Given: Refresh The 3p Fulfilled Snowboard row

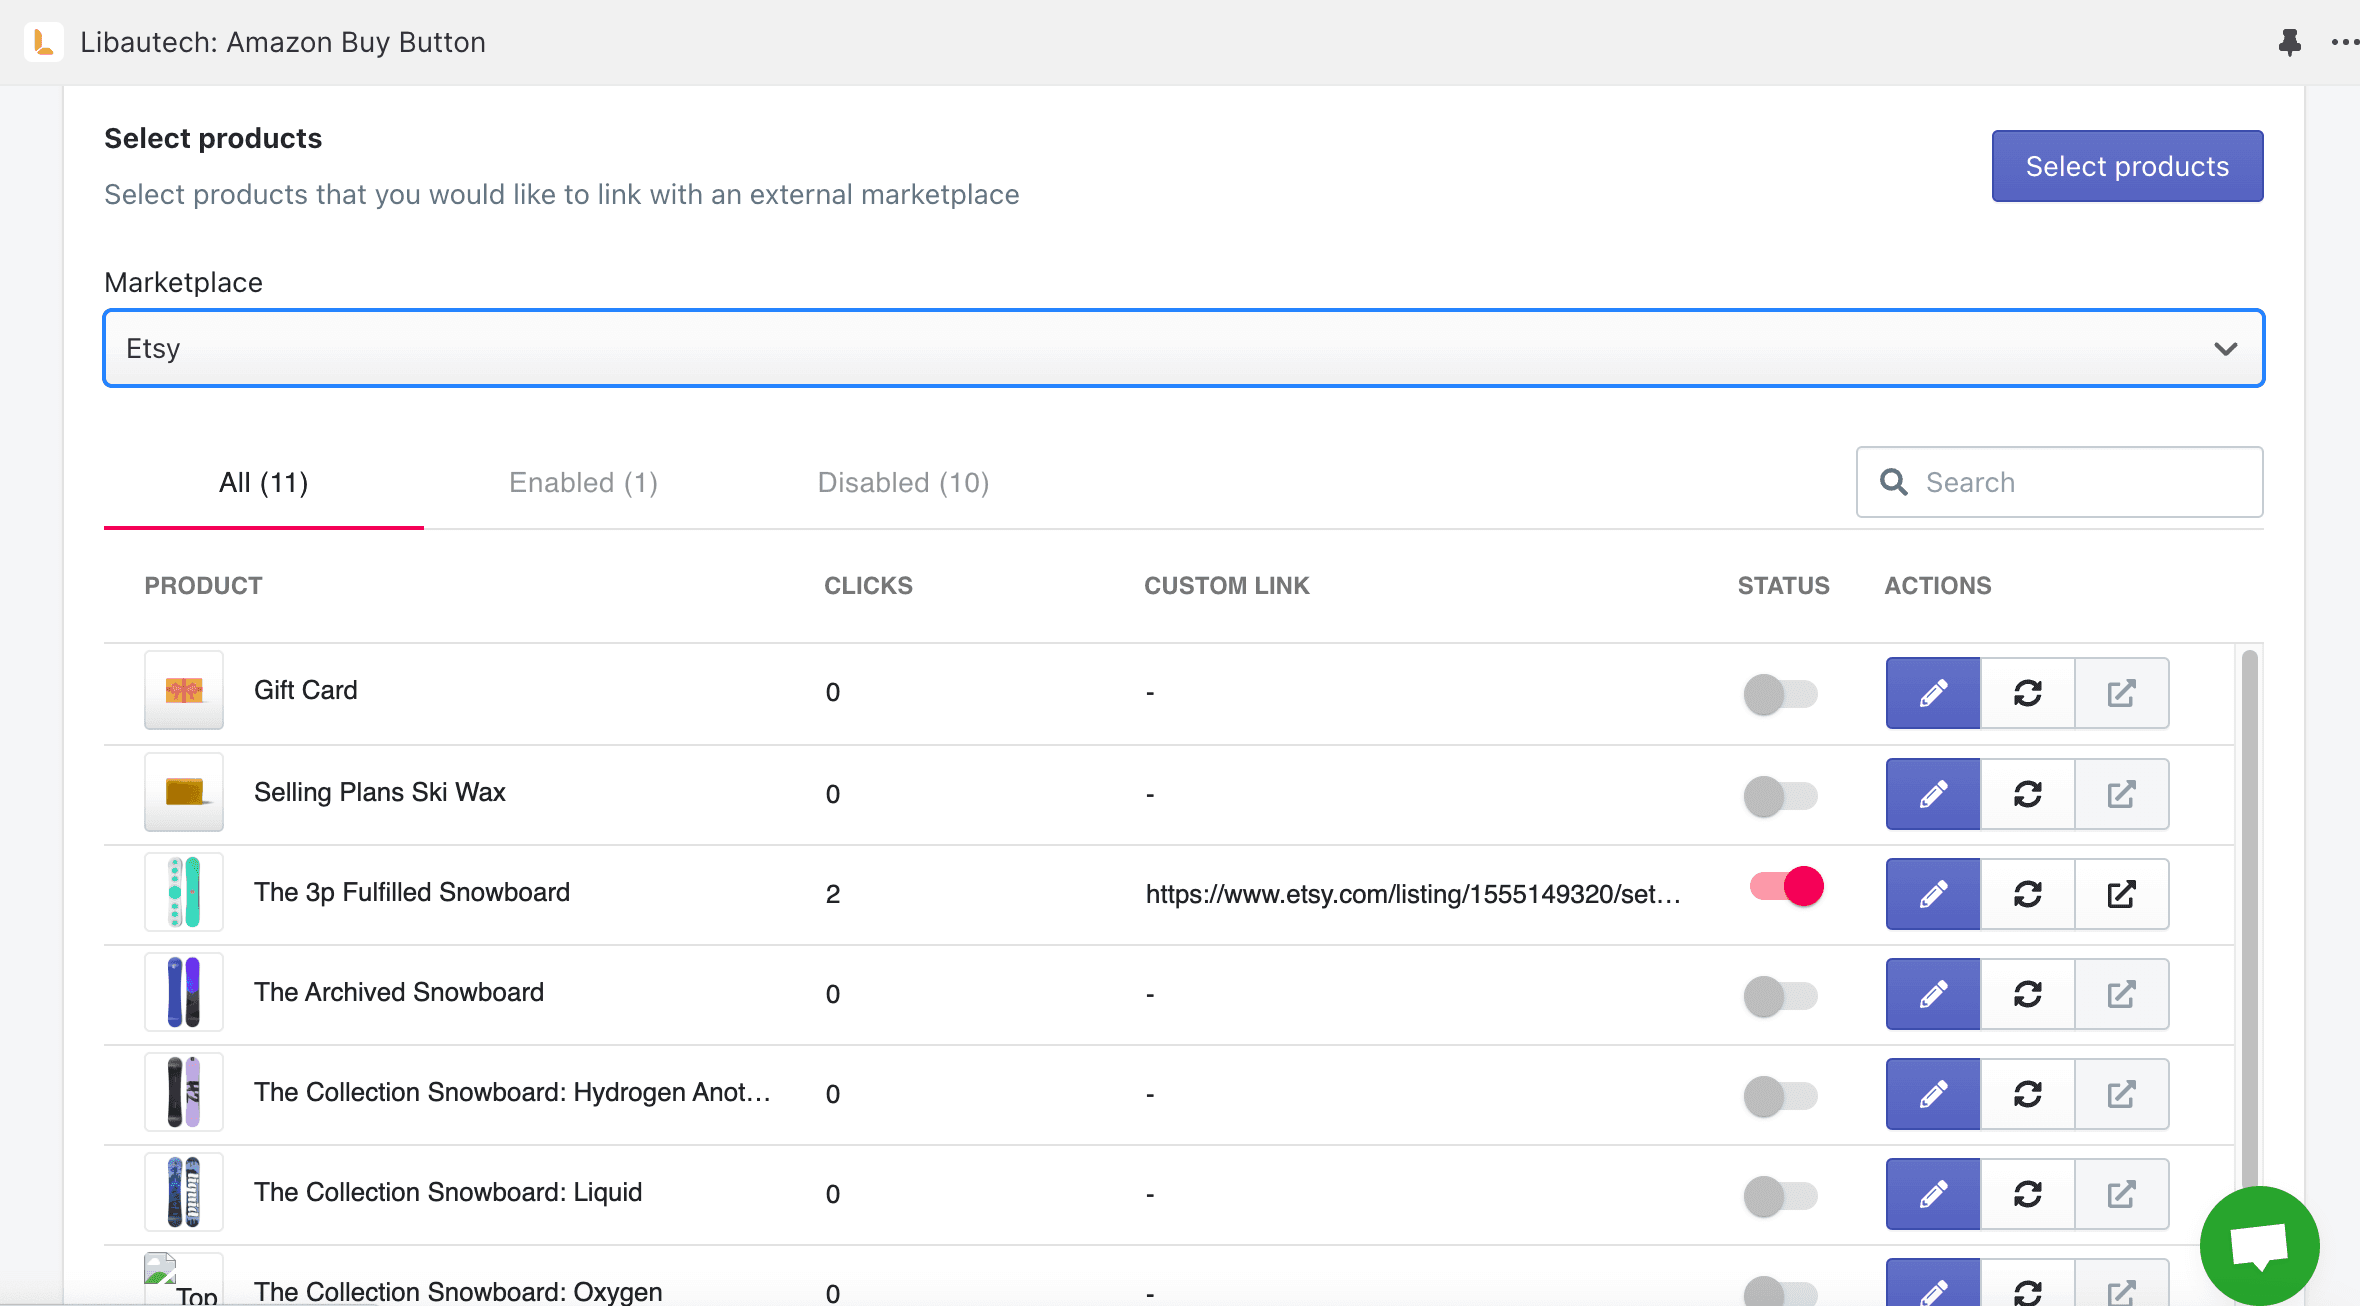Looking at the screenshot, I should pyautogui.click(x=2027, y=894).
